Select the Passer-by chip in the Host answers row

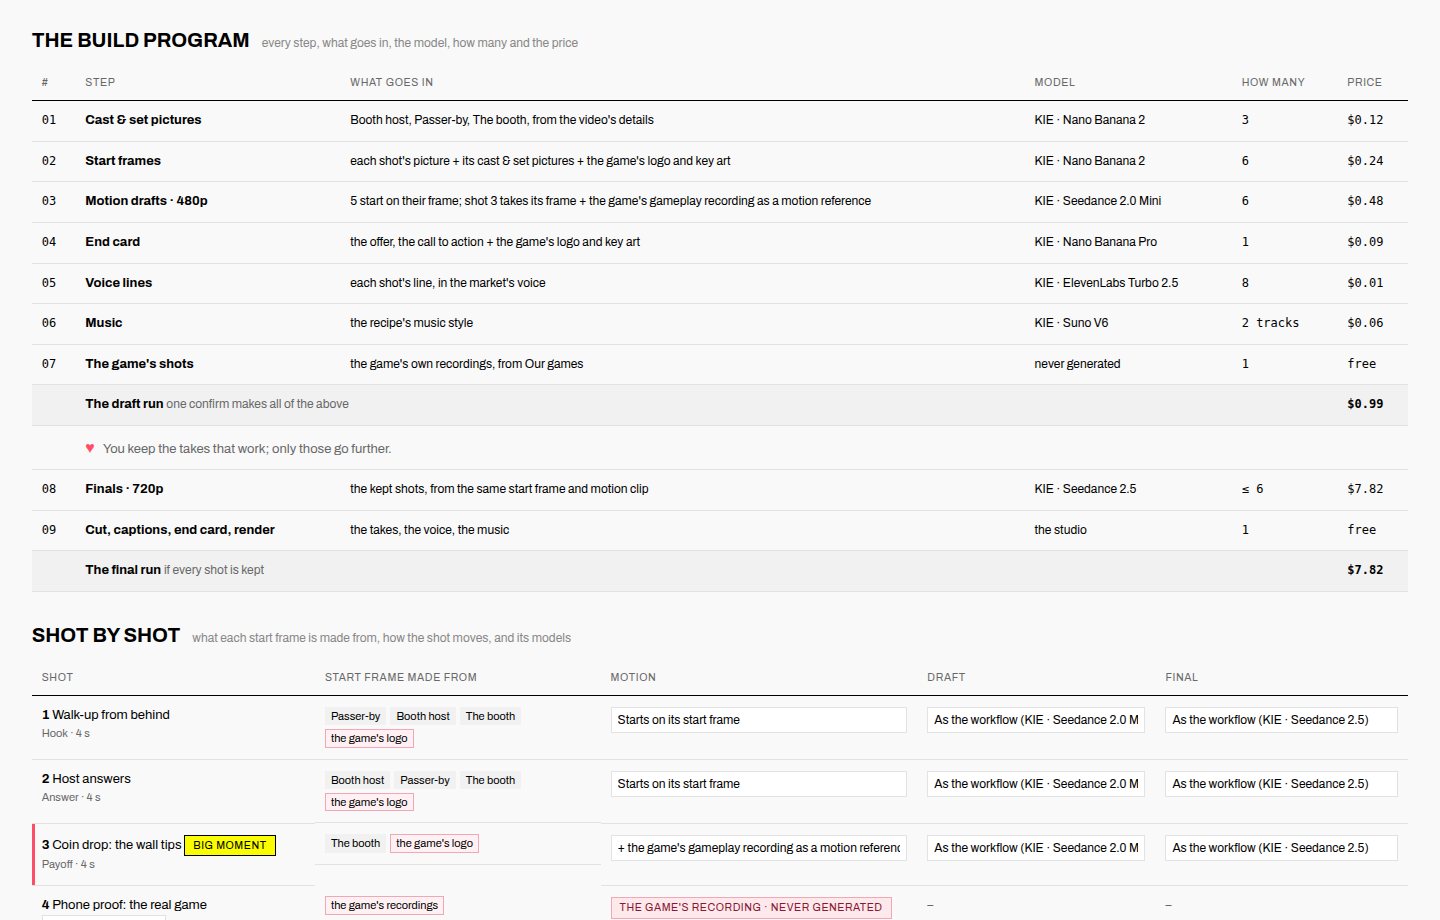pos(425,780)
